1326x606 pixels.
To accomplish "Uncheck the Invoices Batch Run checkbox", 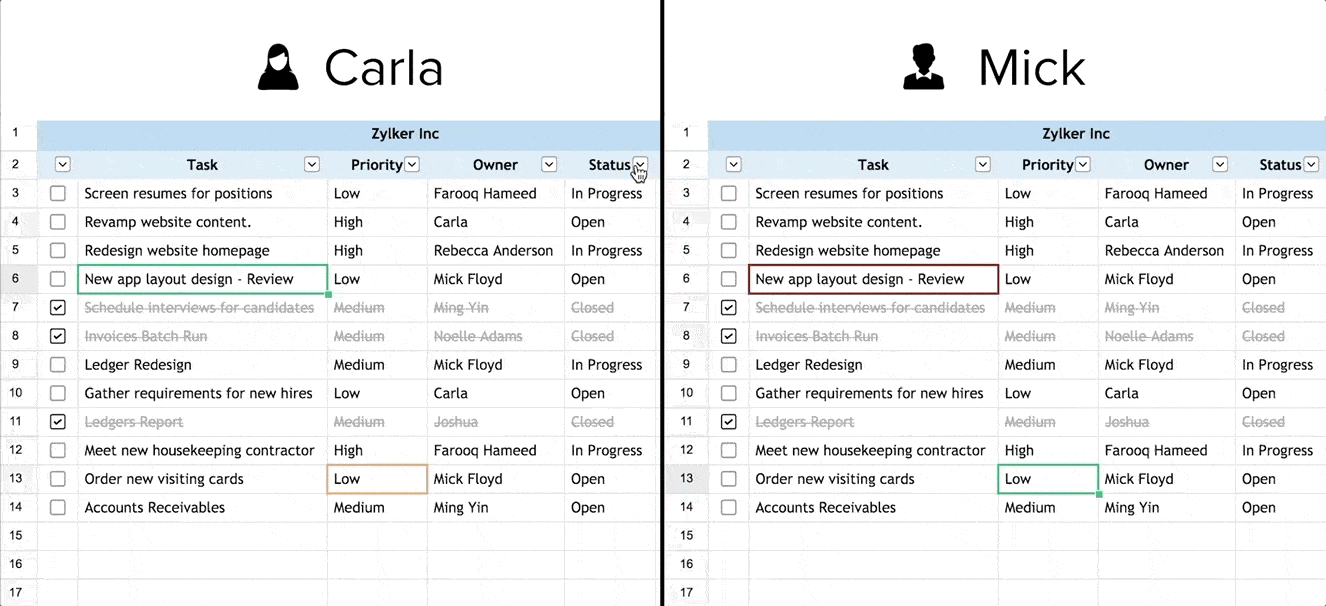I will pyautogui.click(x=57, y=336).
